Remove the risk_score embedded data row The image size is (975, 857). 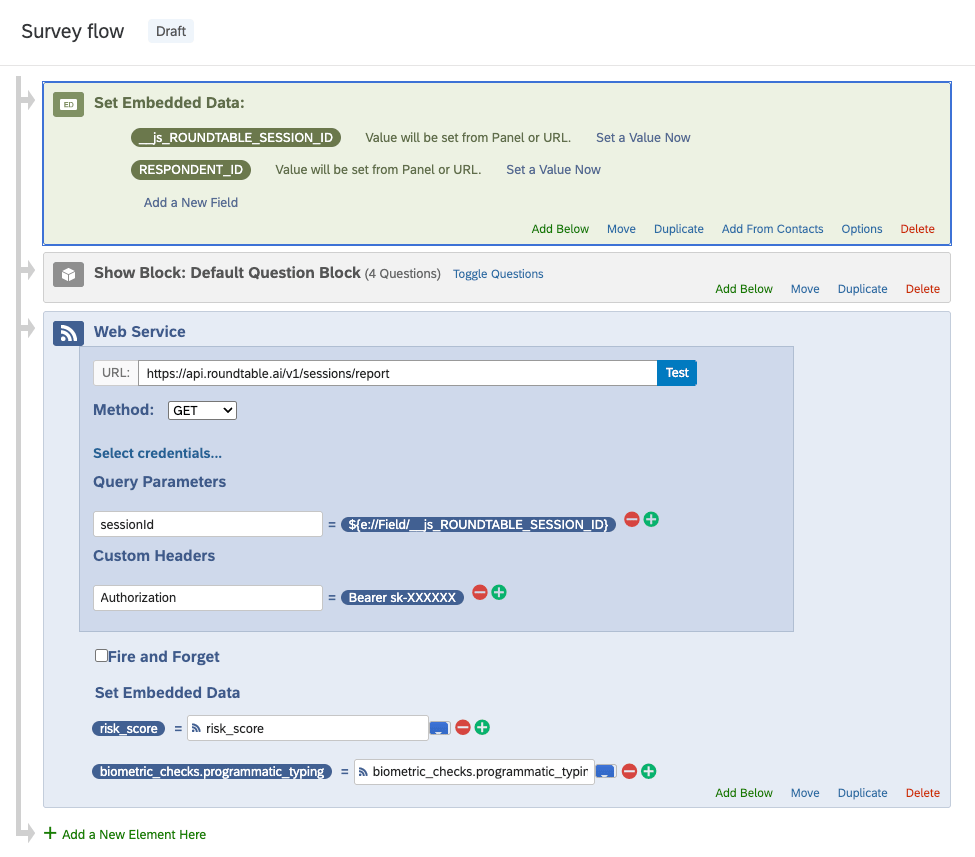point(463,727)
